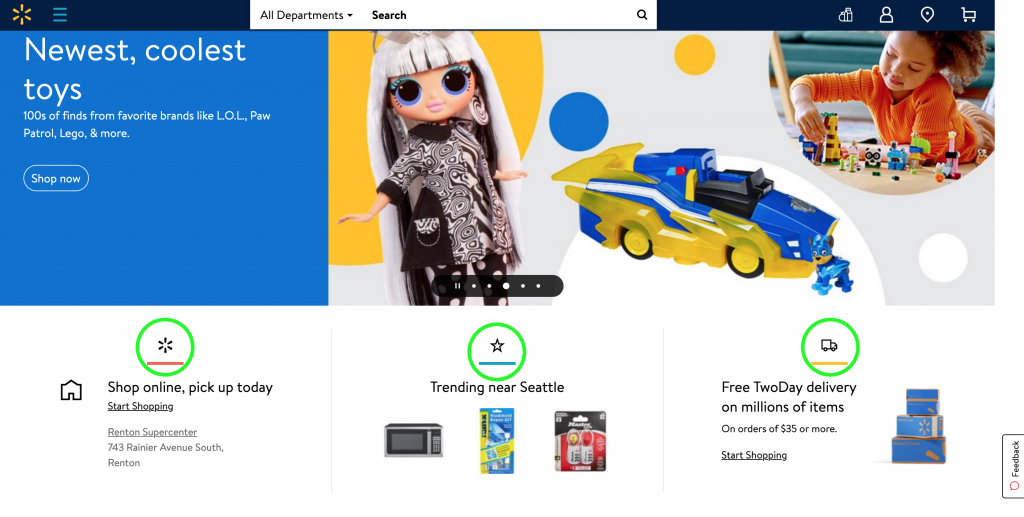Focus the Search input field
The height and width of the screenshot is (517, 1024).
[500, 15]
